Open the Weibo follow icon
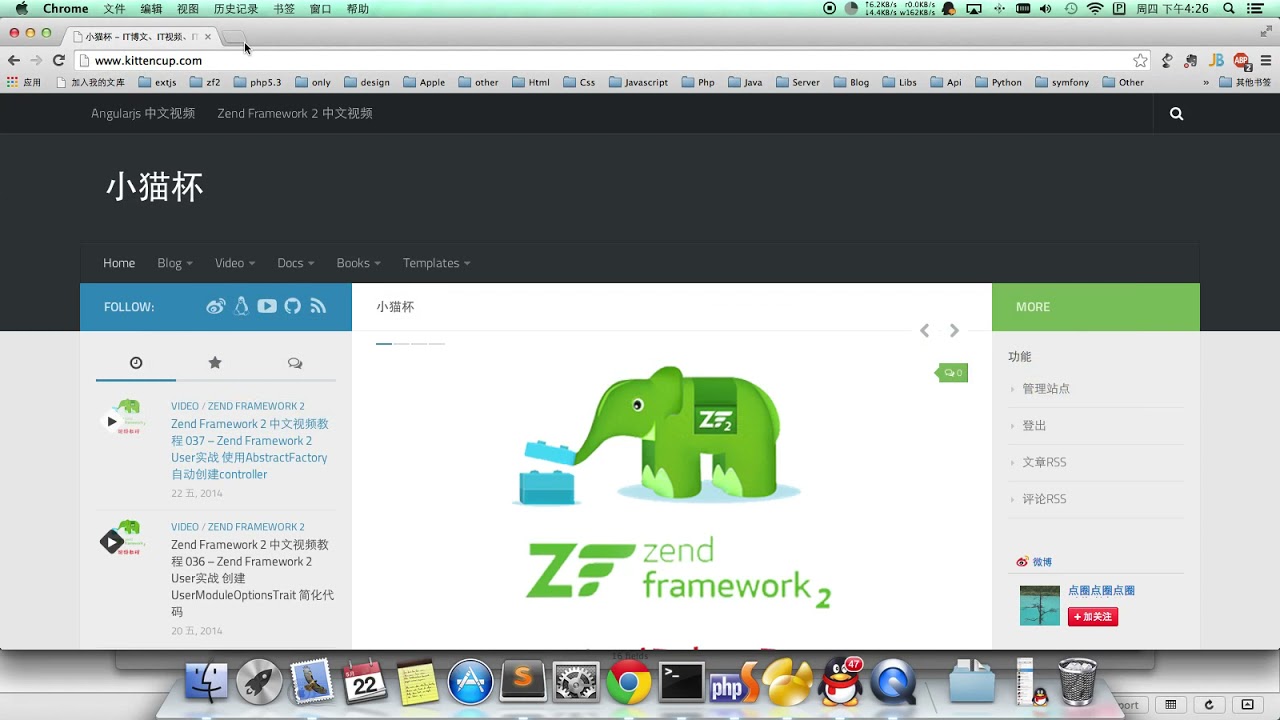The width and height of the screenshot is (1280, 720). pos(216,307)
